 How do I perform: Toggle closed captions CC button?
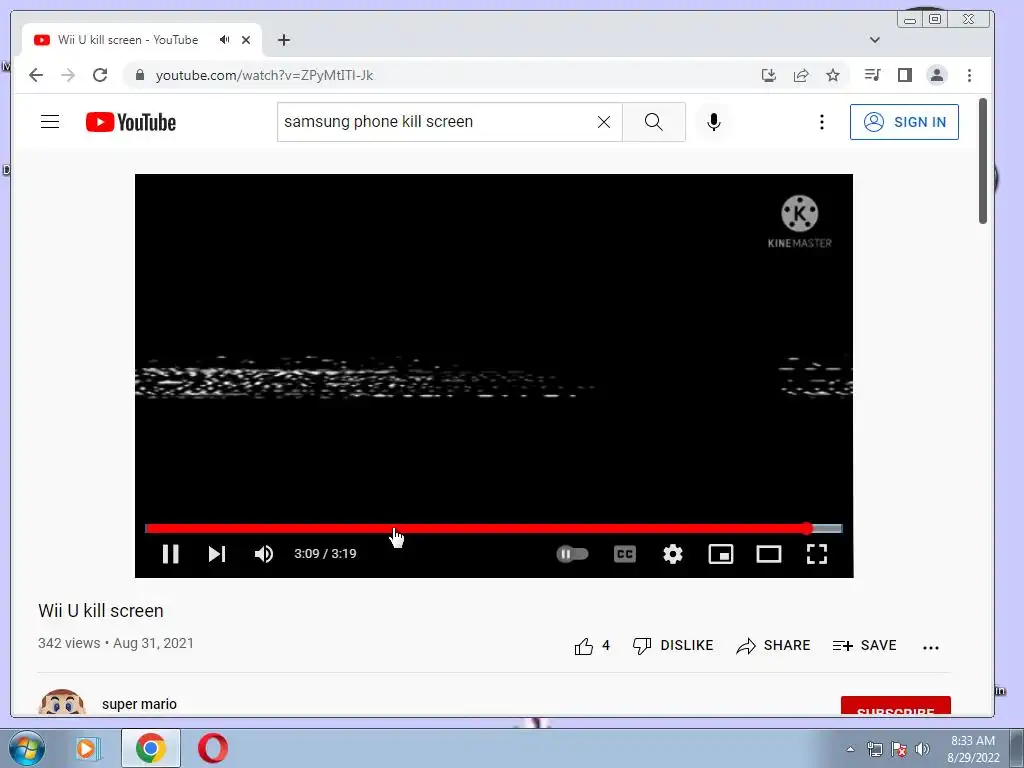625,554
